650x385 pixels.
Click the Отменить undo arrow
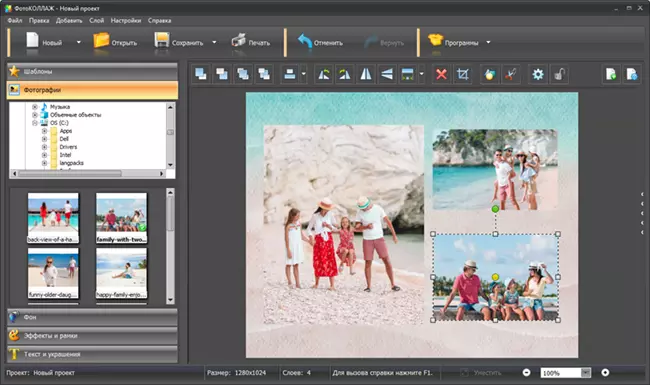(305, 41)
